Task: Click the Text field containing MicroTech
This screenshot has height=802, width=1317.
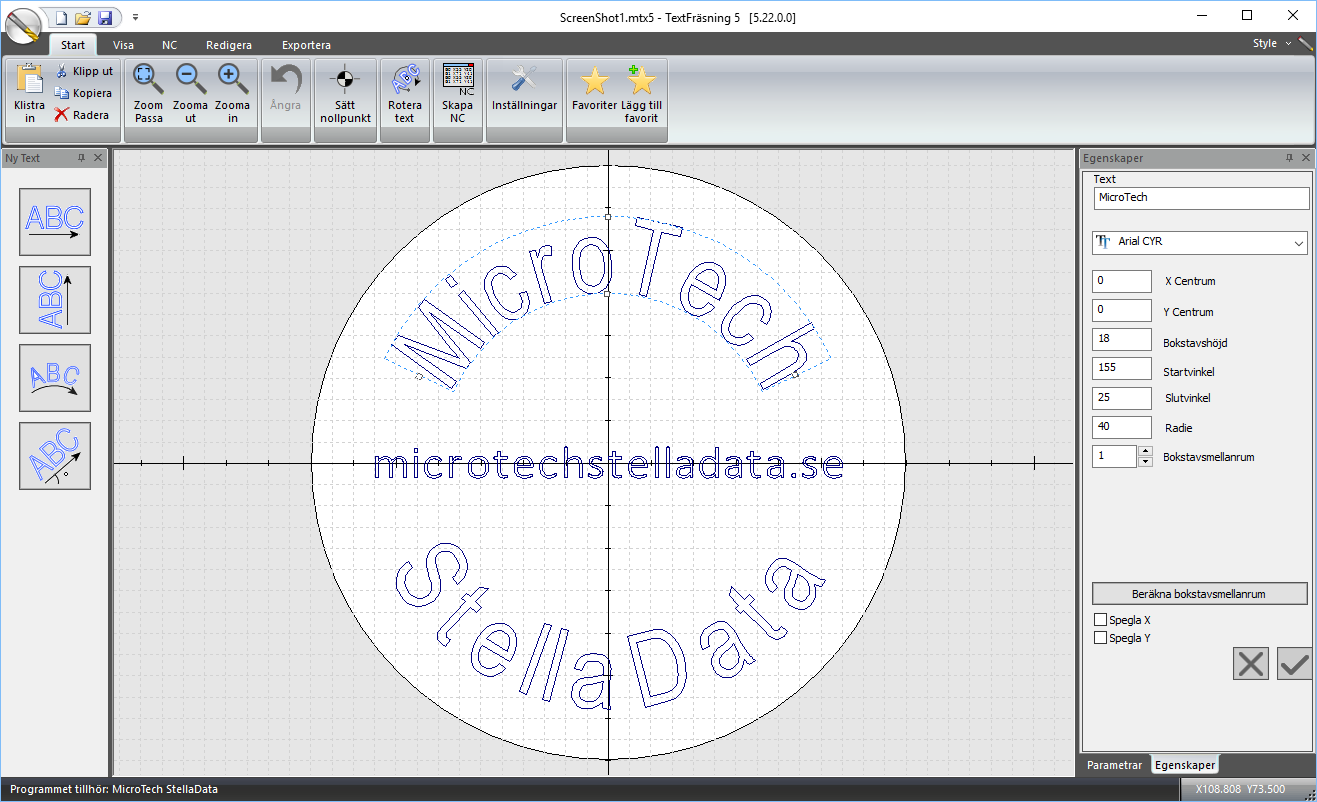Action: tap(1201, 198)
